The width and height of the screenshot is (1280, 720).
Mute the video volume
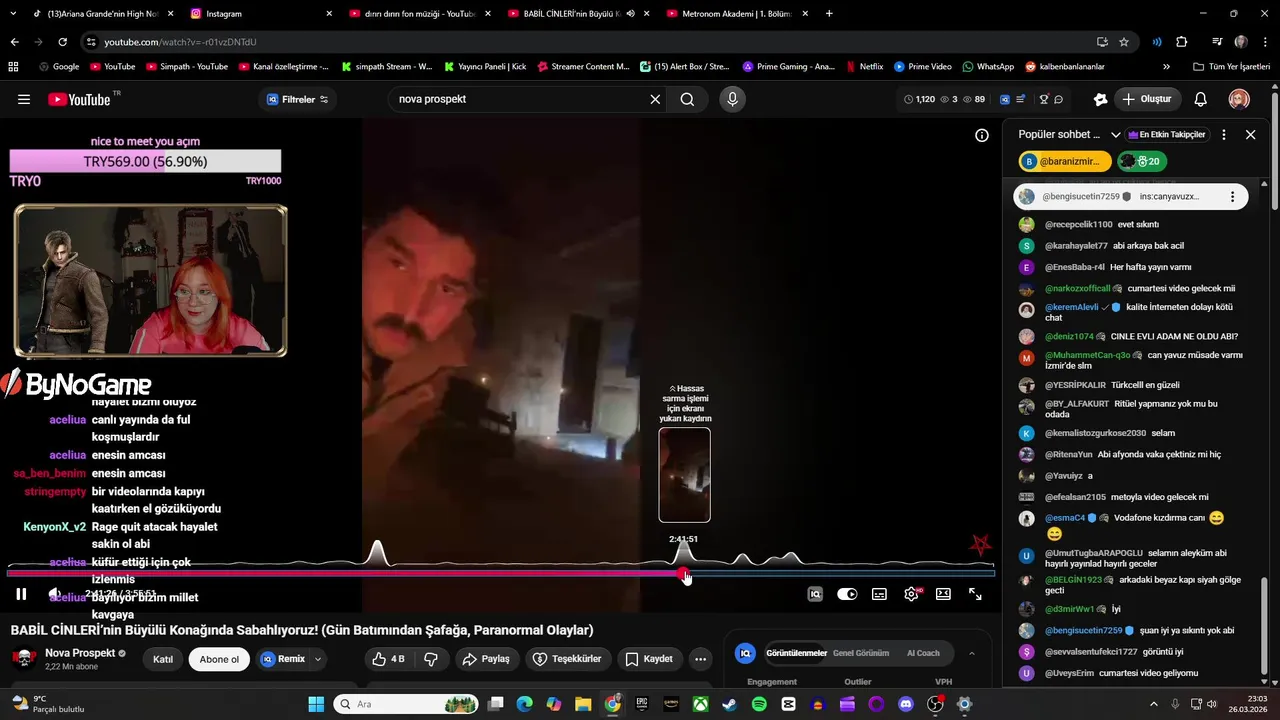[x=55, y=594]
